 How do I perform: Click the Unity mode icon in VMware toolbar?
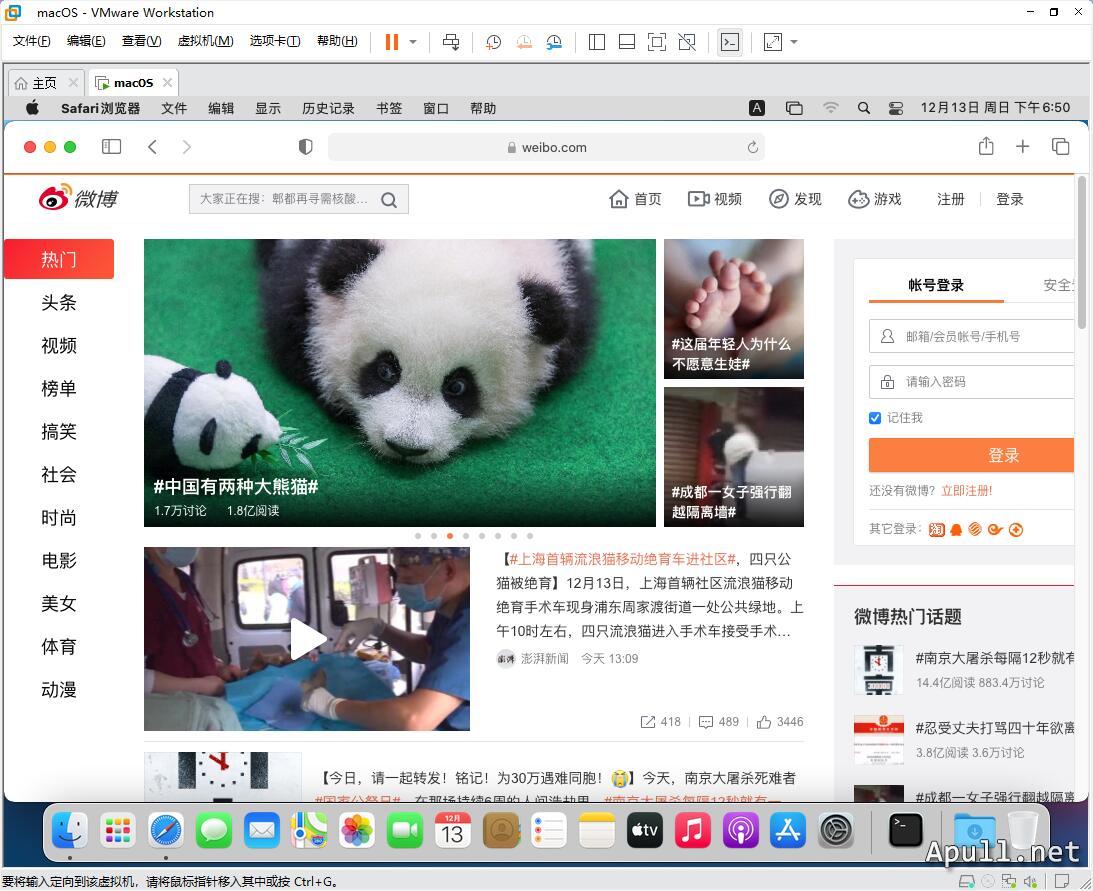[687, 42]
